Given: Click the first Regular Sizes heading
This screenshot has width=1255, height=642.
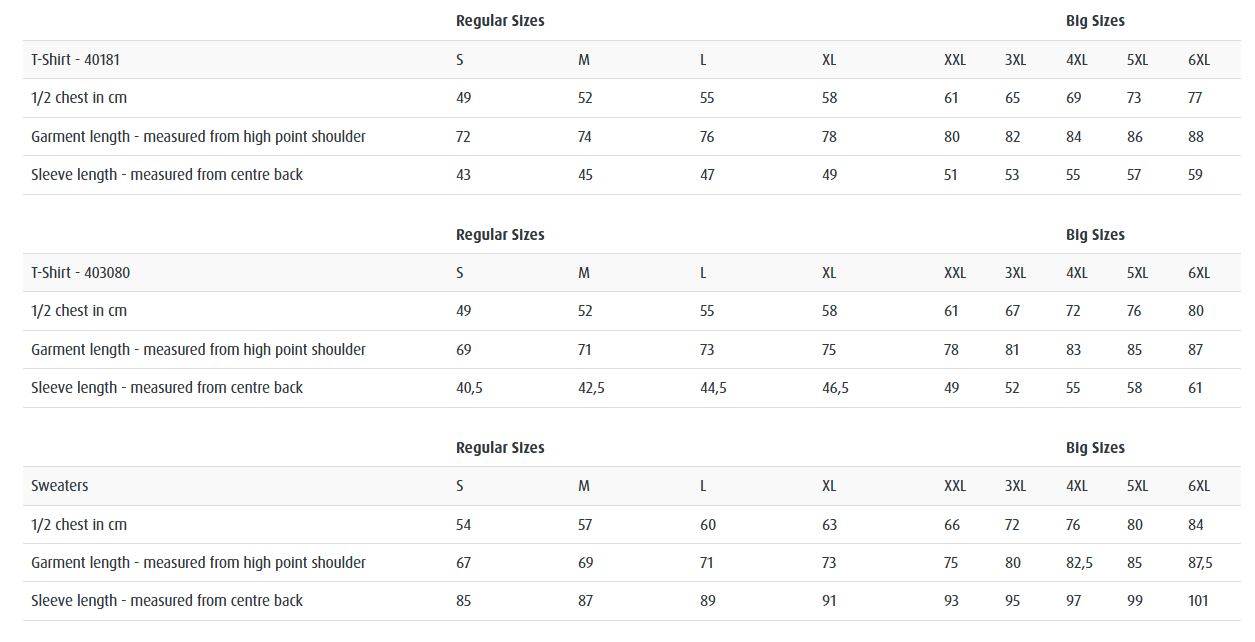Looking at the screenshot, I should 500,21.
